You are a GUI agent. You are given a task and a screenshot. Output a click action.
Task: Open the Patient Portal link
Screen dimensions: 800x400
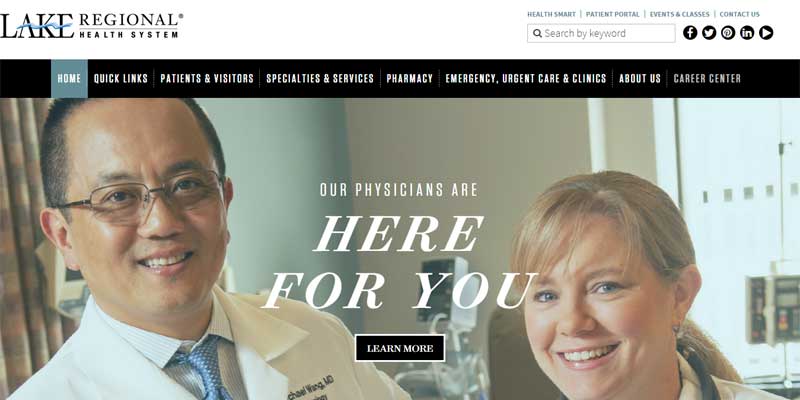pos(612,14)
